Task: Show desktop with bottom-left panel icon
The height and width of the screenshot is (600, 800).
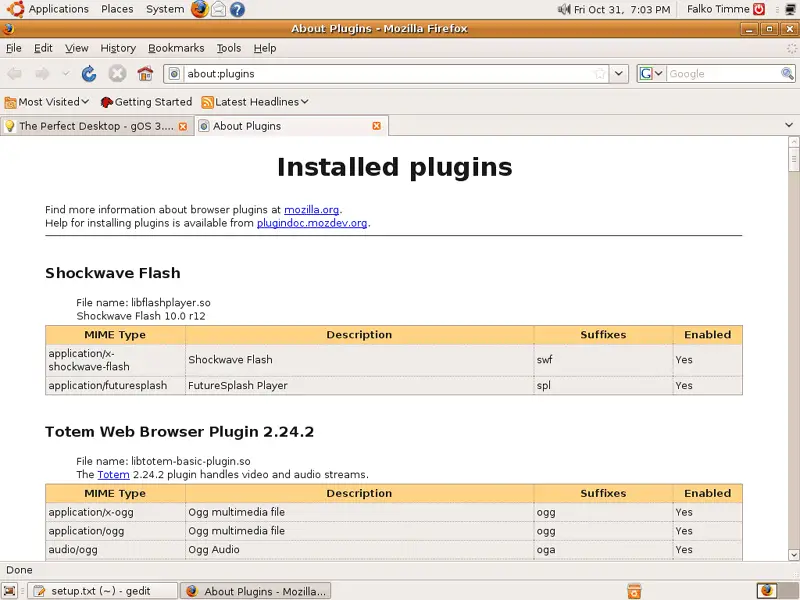Action: [x=10, y=591]
